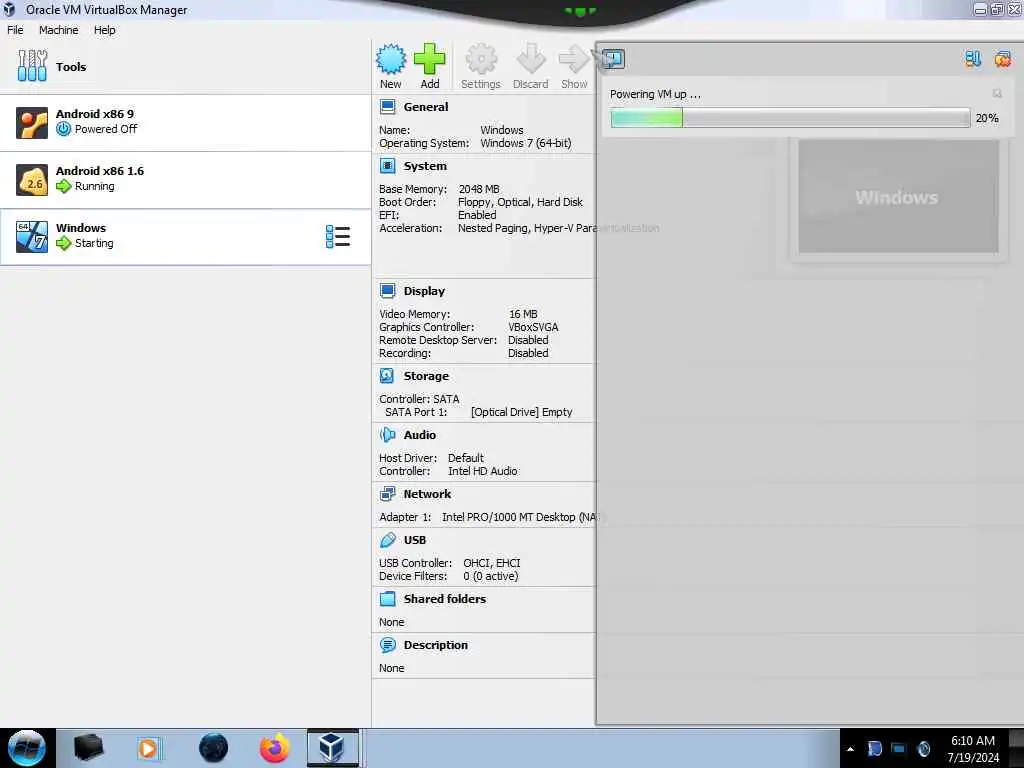Select the Android x86 9 machine

(185, 123)
